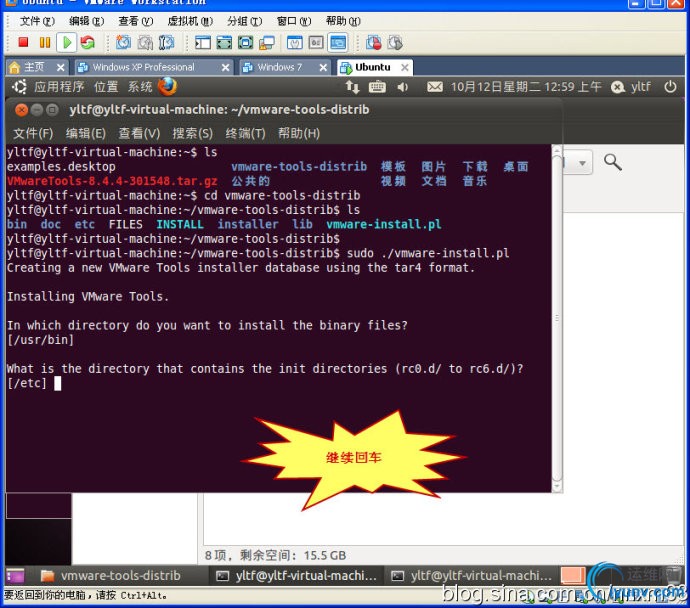690x608 pixels.
Task: Click the Summary view toolbar icon
Action: point(294,43)
